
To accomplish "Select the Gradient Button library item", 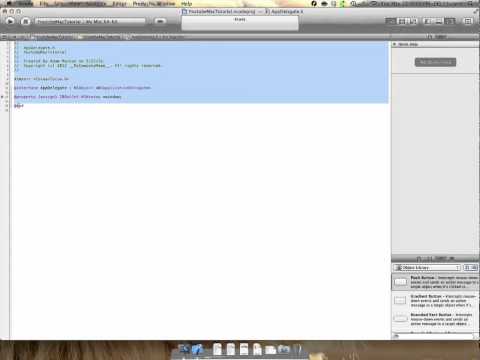I will pyautogui.click(x=435, y=300).
